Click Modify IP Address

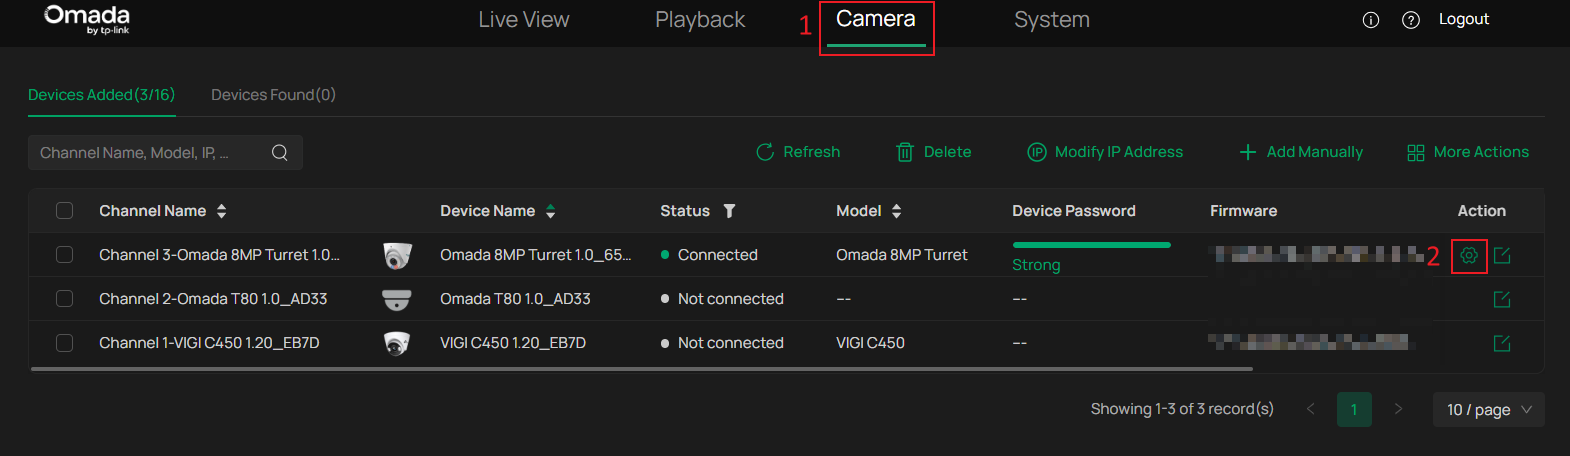point(1105,152)
